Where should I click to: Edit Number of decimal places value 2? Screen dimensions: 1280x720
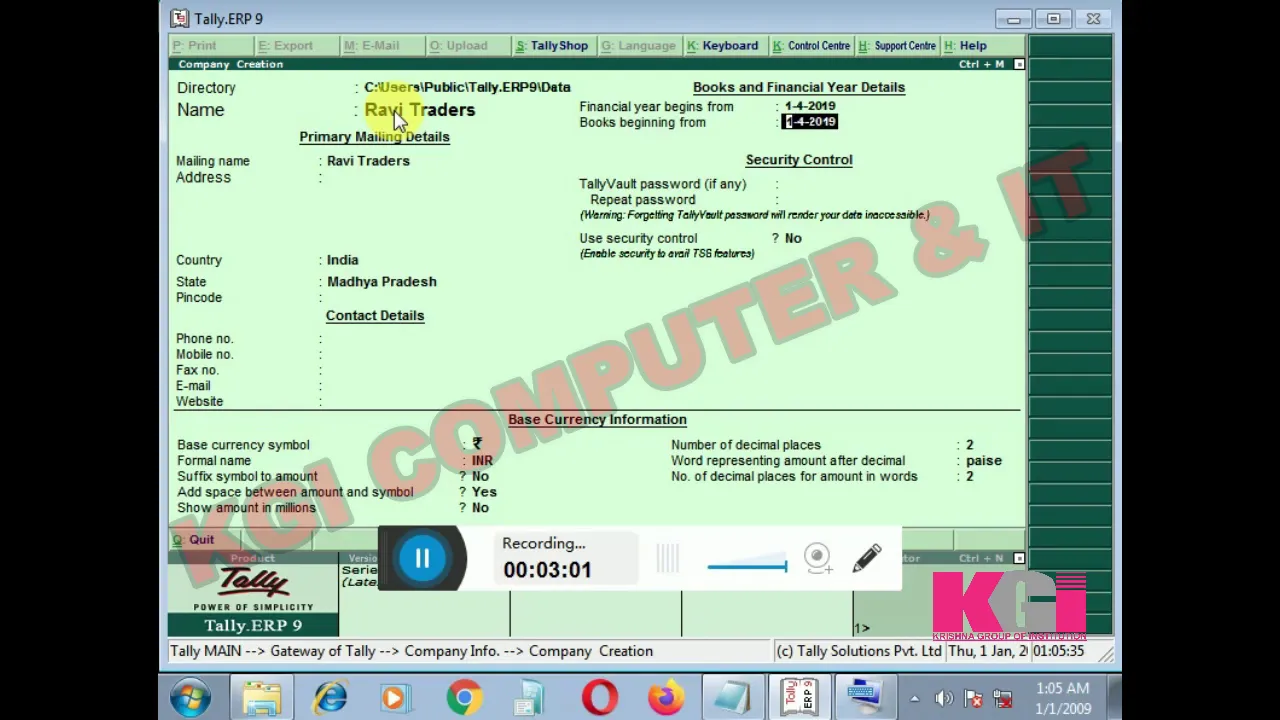(x=969, y=445)
